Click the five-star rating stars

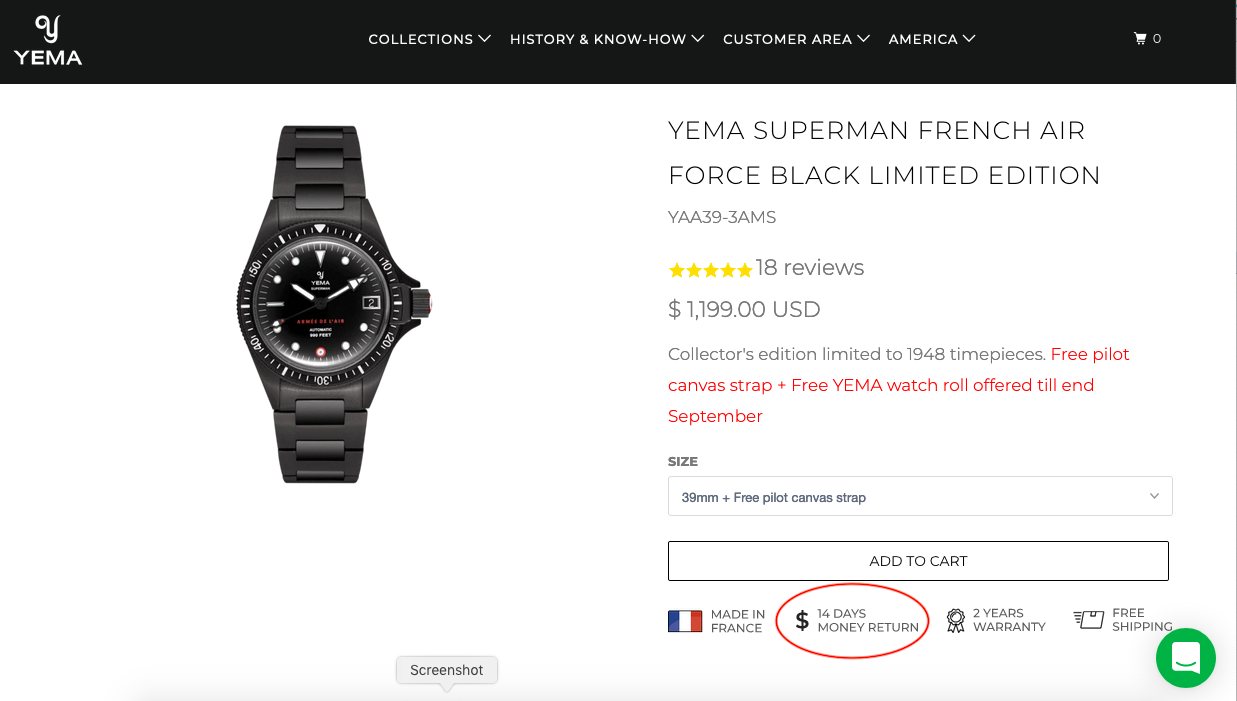click(x=710, y=270)
